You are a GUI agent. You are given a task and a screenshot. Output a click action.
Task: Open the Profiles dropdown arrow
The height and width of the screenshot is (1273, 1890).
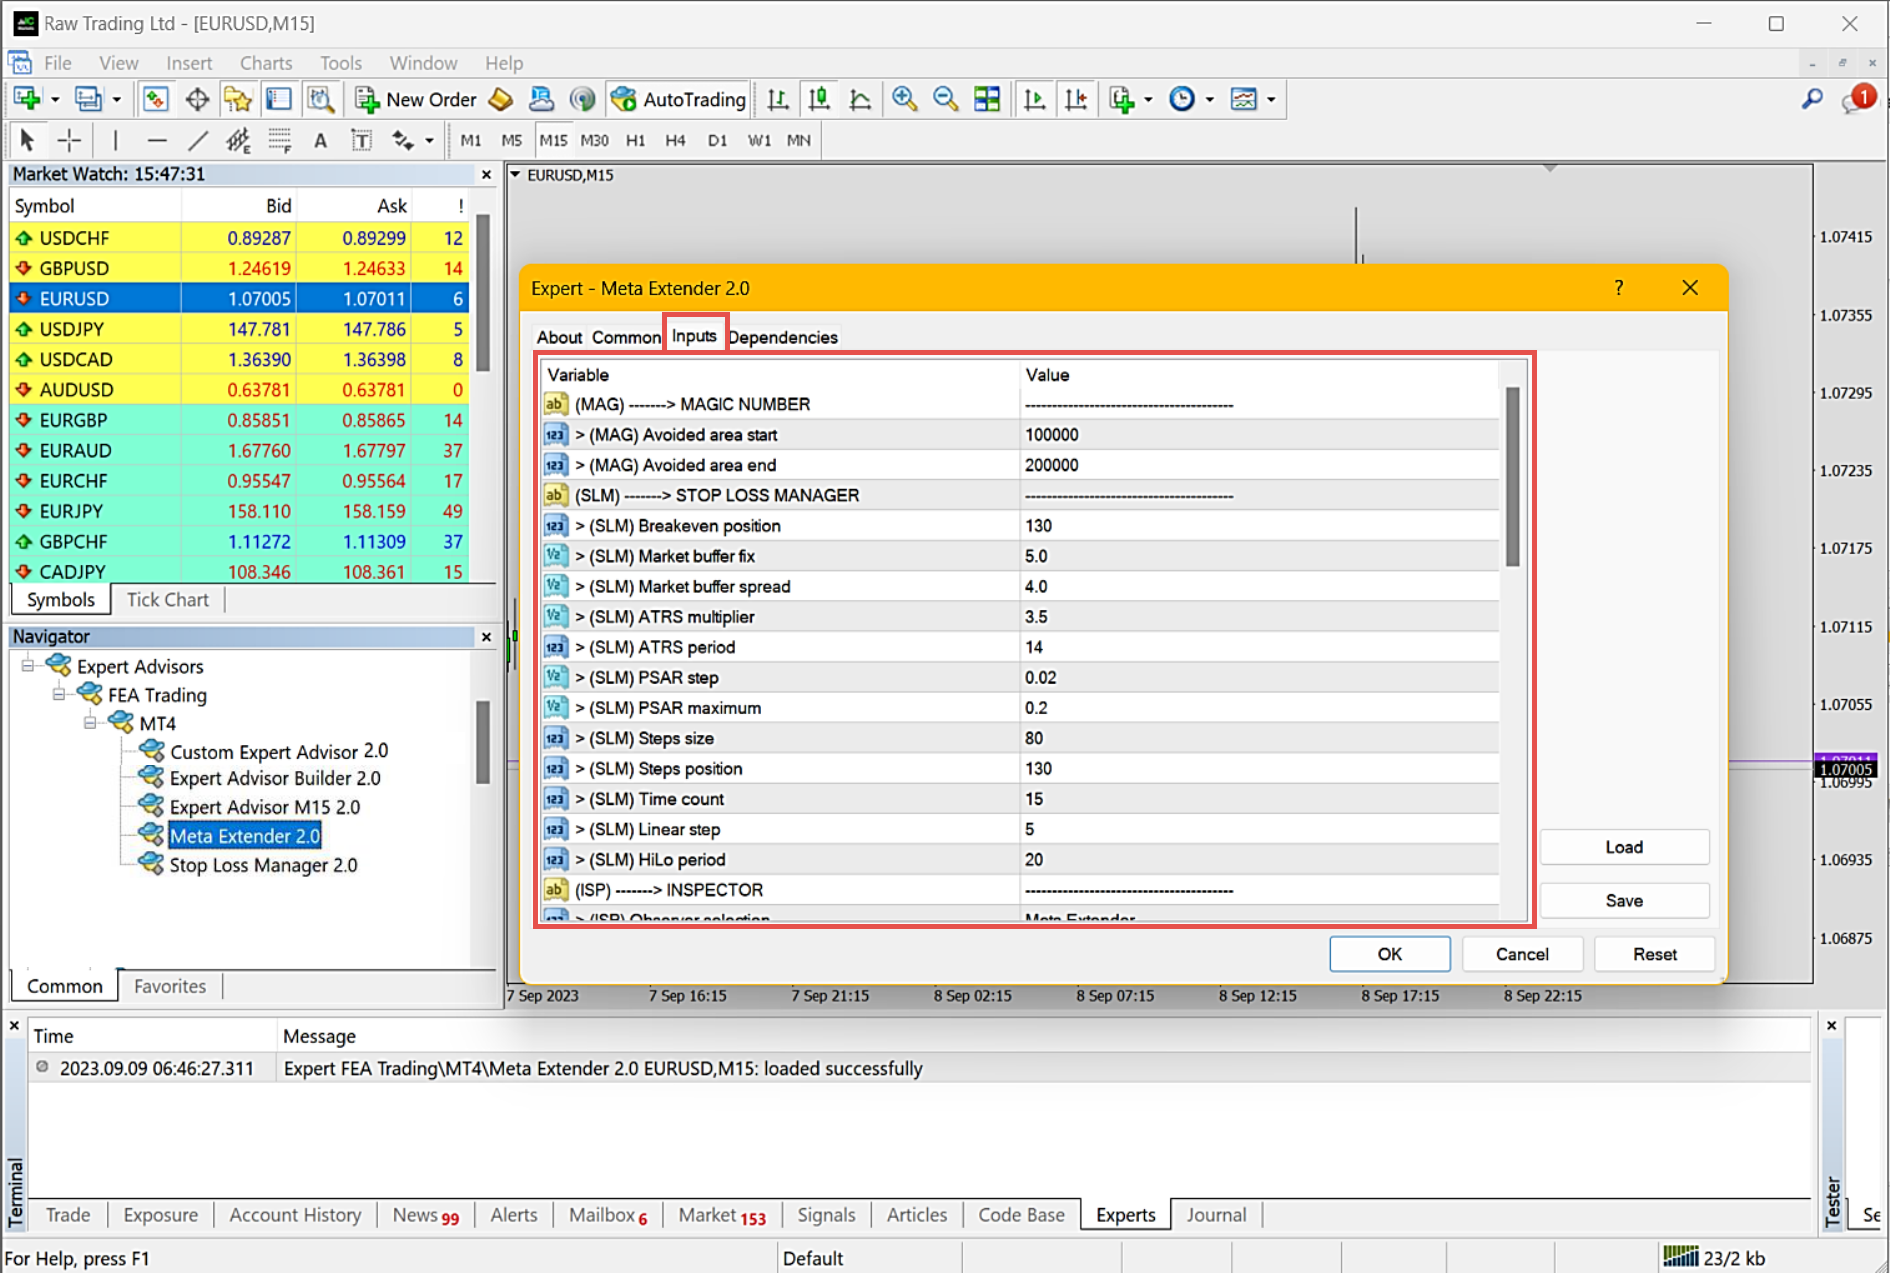point(117,99)
